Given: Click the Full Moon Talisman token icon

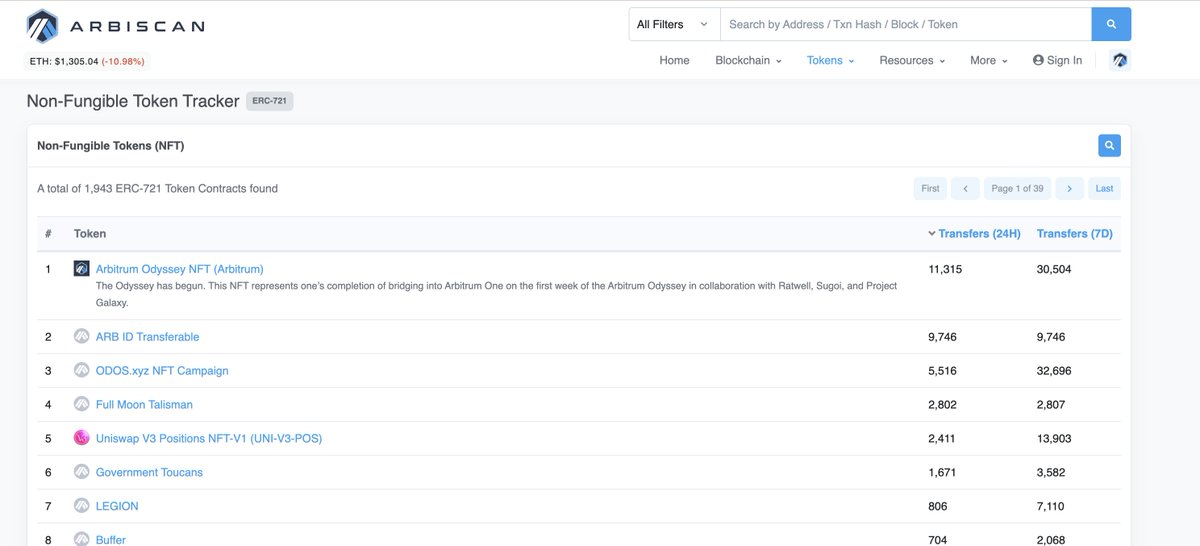Looking at the screenshot, I should (x=82, y=405).
